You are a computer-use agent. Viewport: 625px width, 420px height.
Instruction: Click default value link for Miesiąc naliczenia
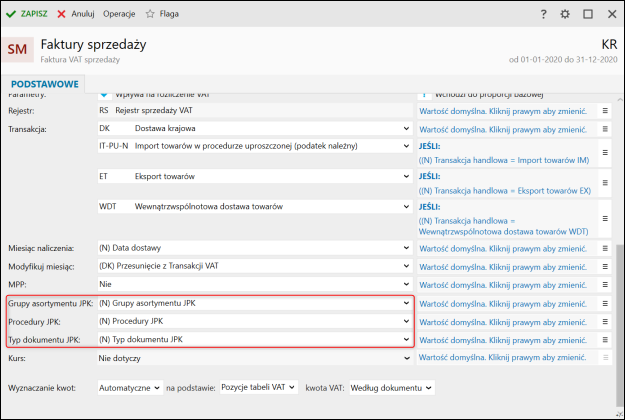502,249
